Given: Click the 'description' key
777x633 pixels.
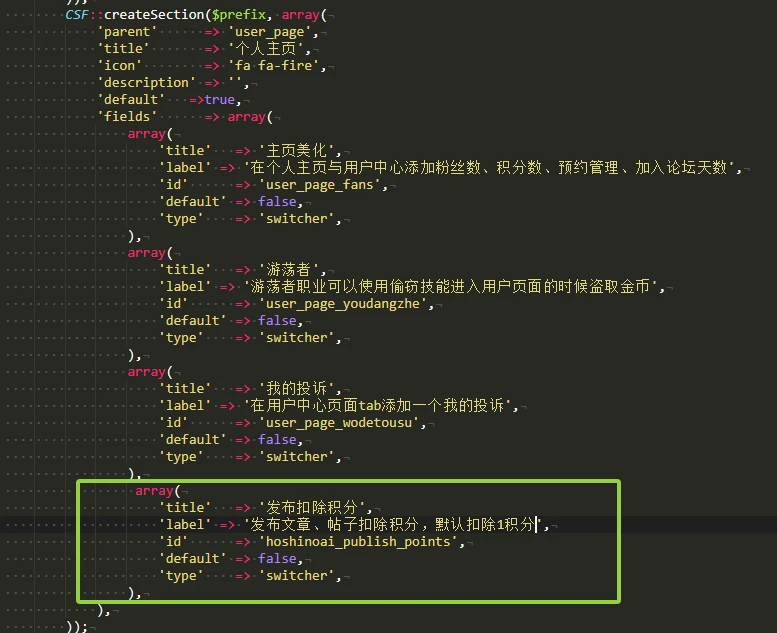Looking at the screenshot, I should [x=146, y=82].
